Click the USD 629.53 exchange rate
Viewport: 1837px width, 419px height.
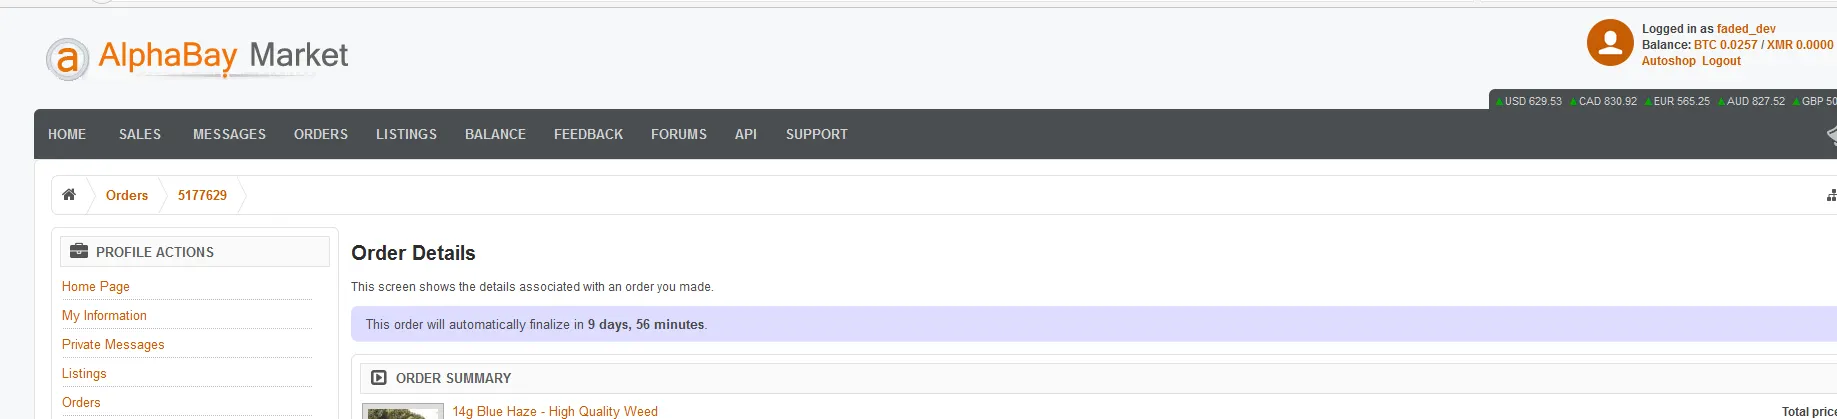coord(1529,101)
